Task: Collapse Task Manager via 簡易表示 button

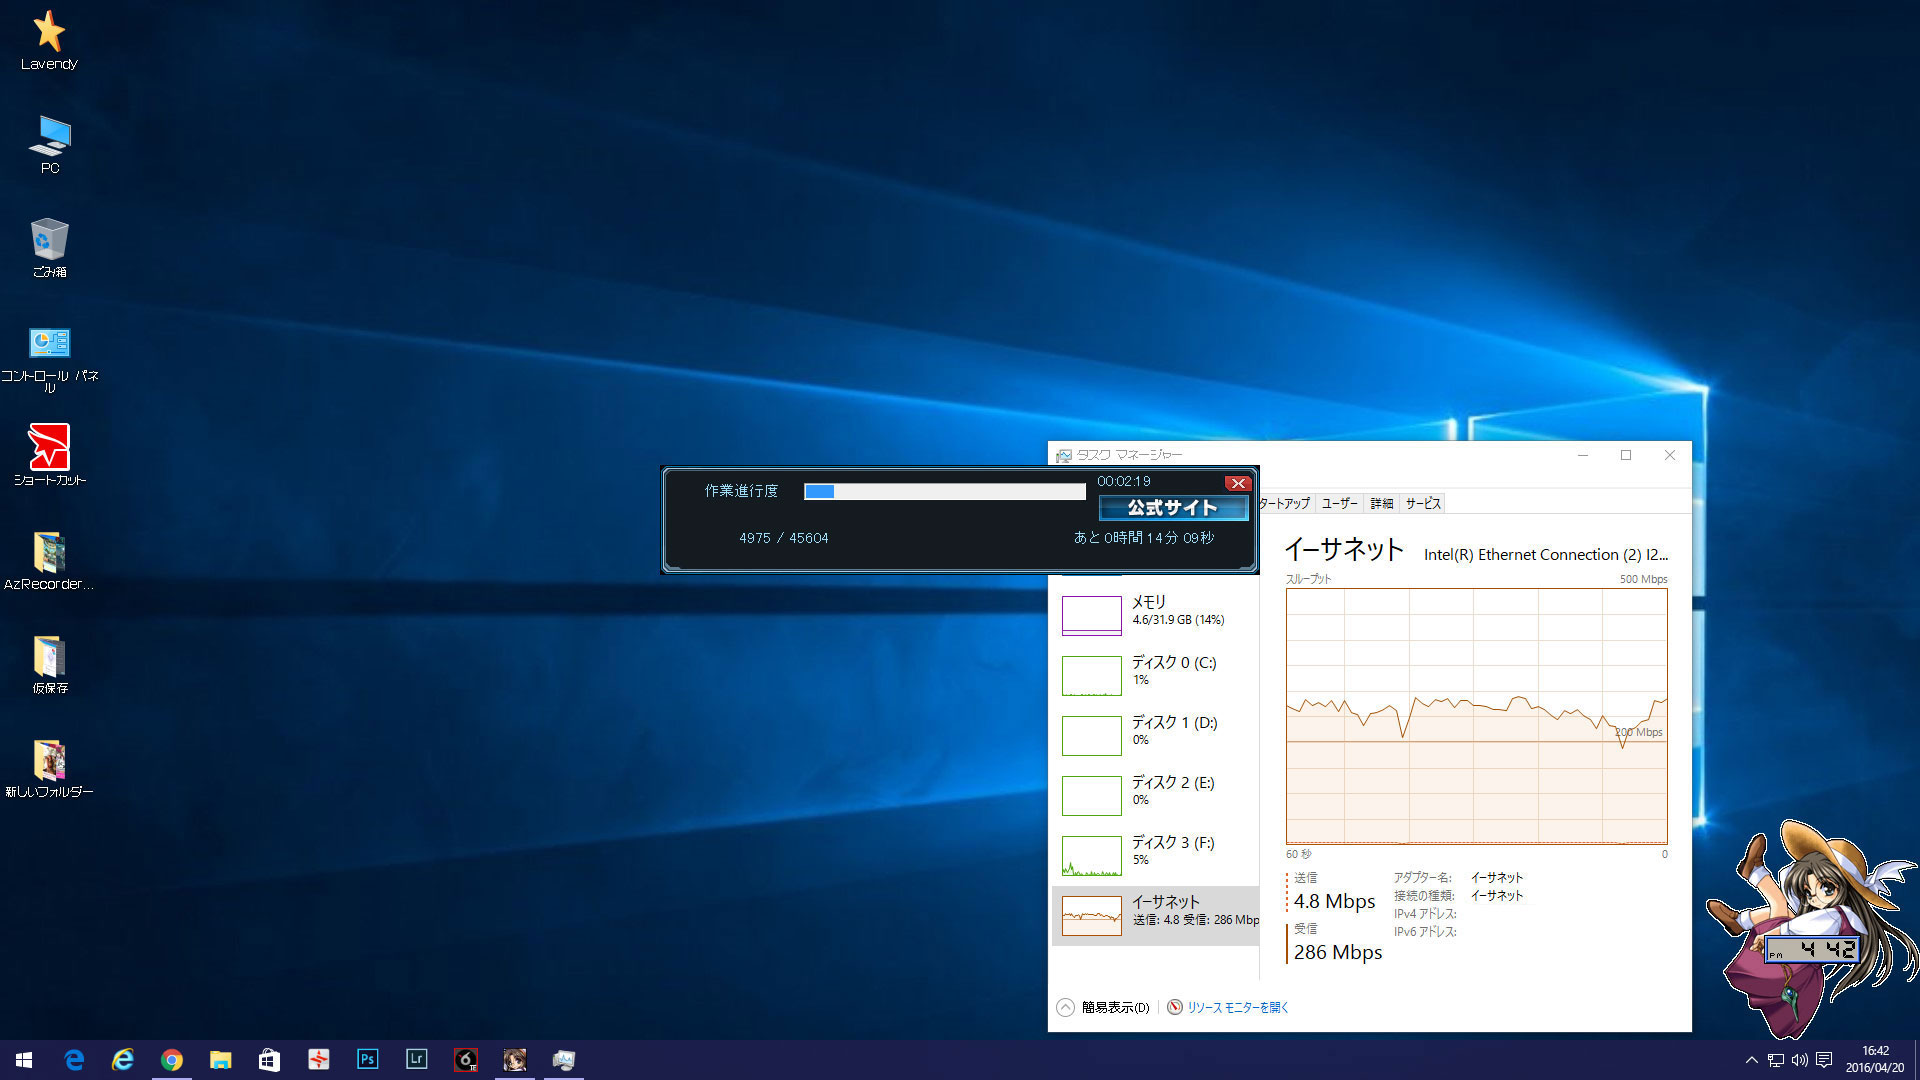Action: (x=1103, y=1007)
